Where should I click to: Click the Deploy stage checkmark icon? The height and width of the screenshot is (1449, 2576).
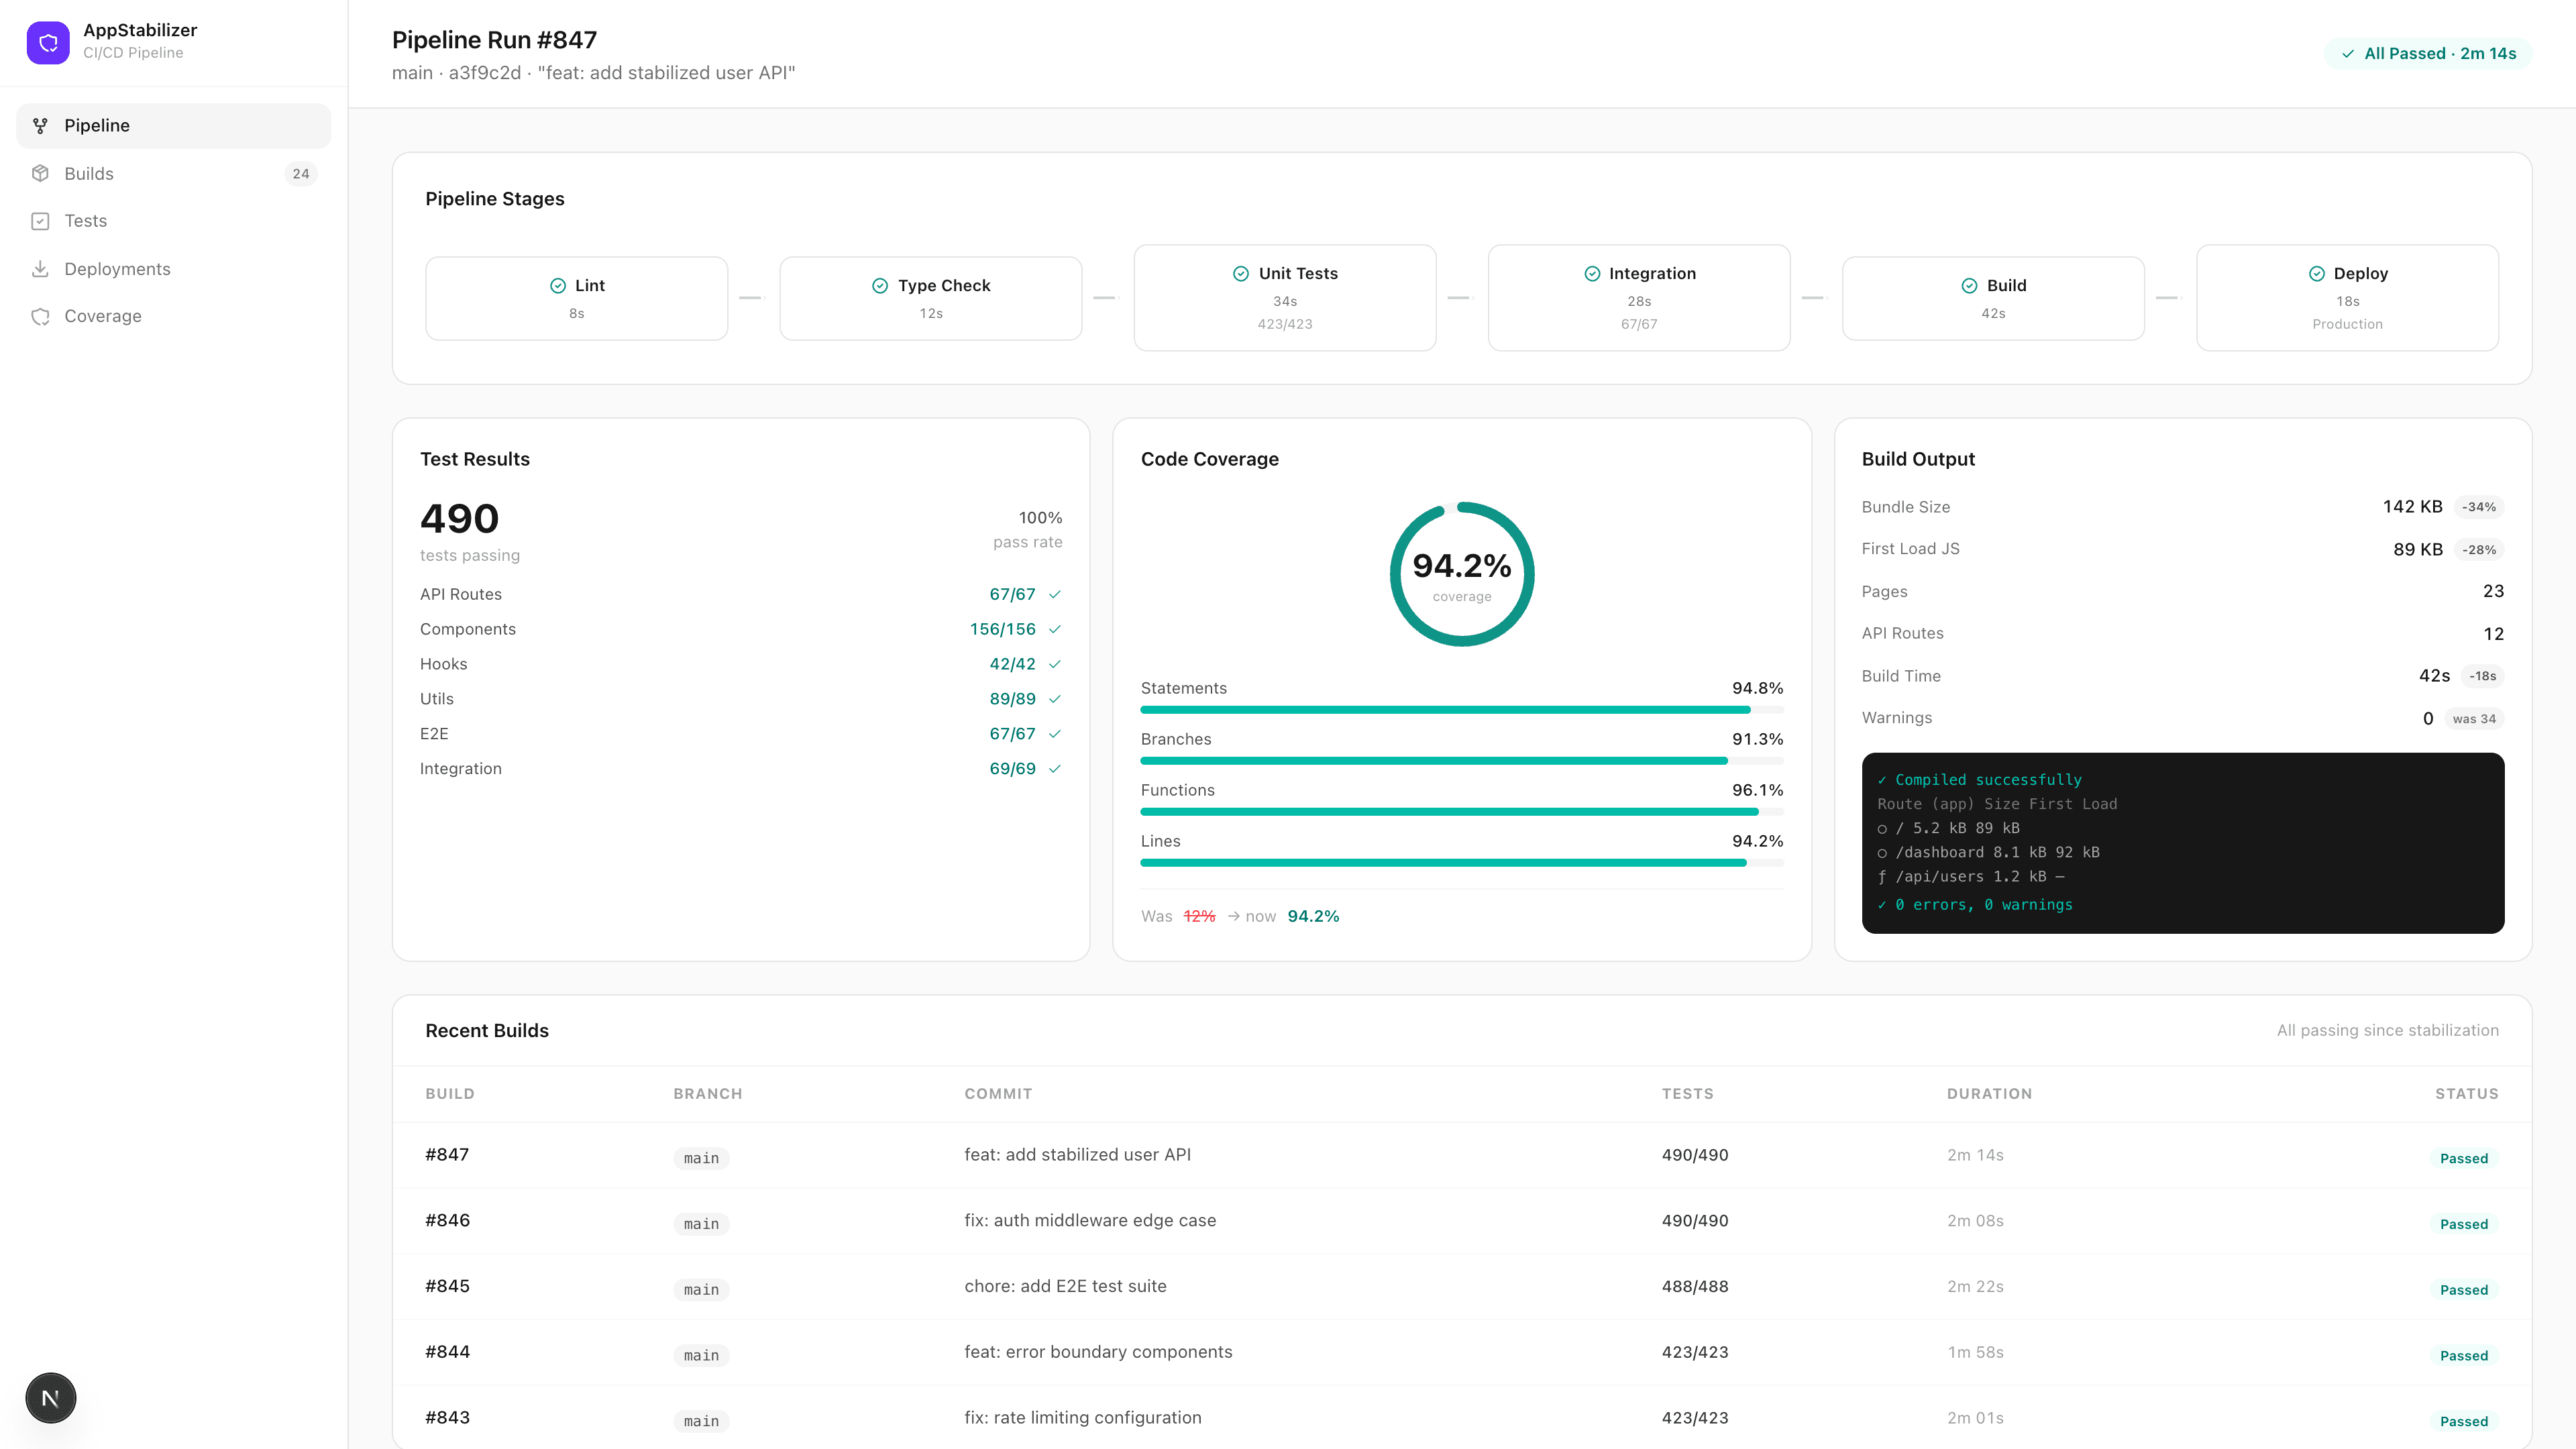click(2318, 272)
